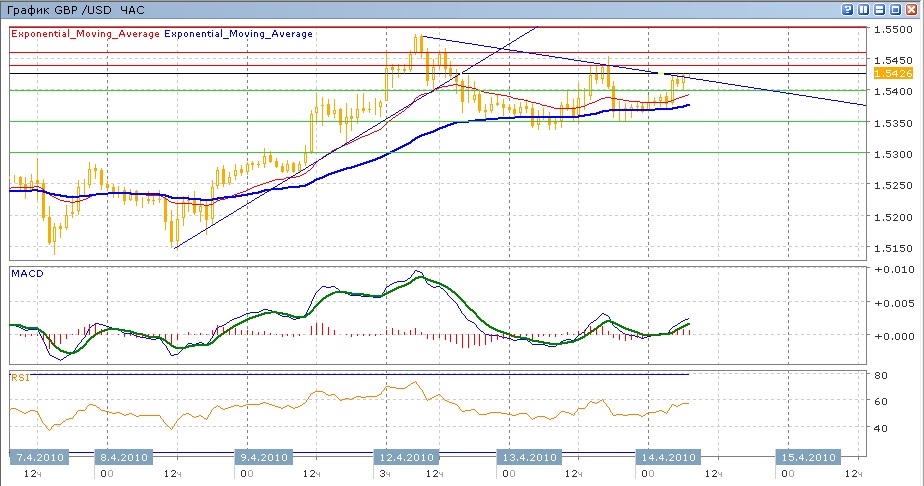Select the 8.4.2010 date marker
This screenshot has width=924, height=486.
pos(124,457)
